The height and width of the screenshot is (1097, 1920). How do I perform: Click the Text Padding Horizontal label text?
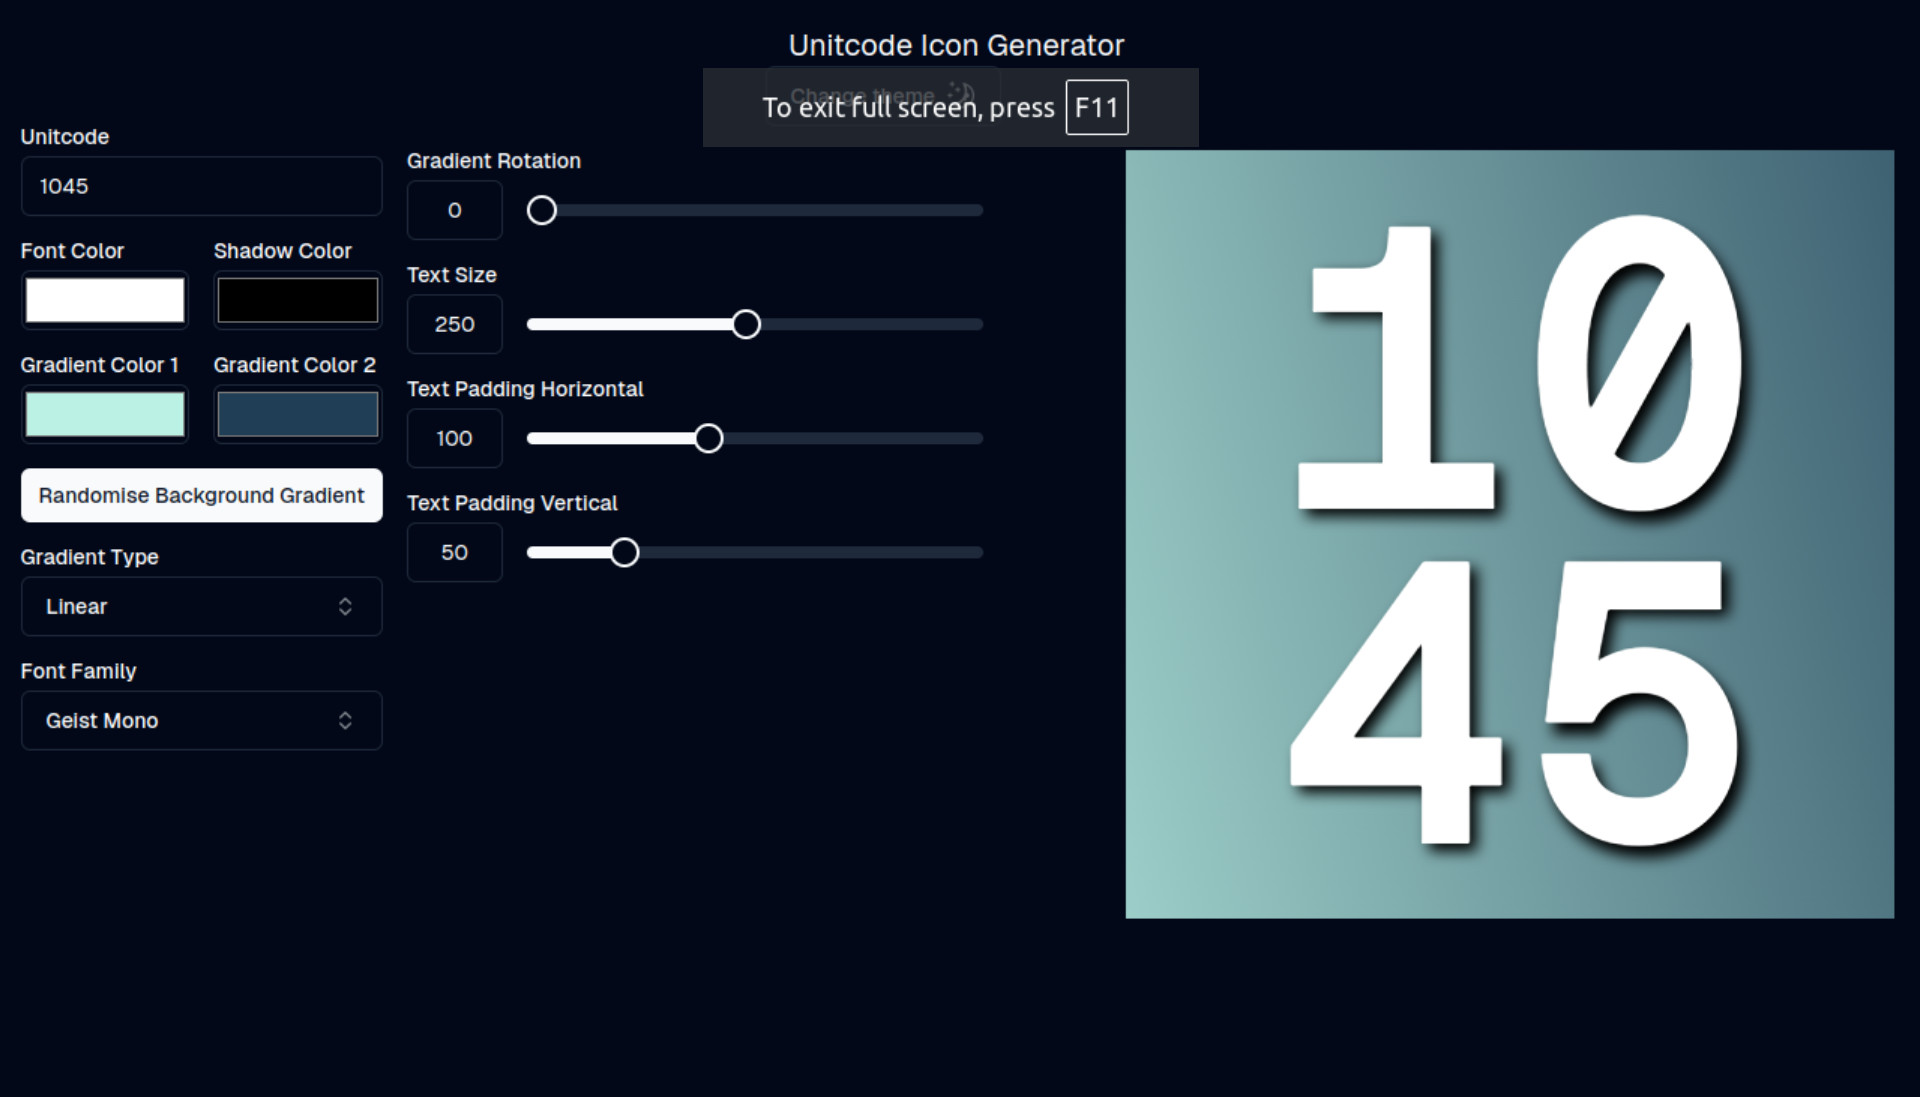[525, 389]
